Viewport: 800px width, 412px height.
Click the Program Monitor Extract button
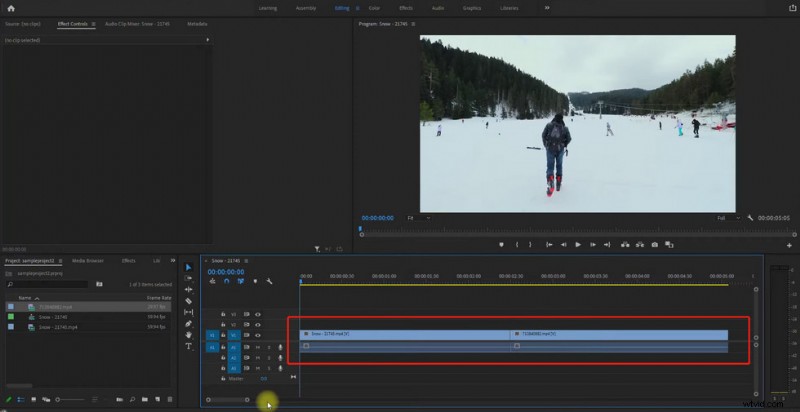pyautogui.click(x=640, y=245)
